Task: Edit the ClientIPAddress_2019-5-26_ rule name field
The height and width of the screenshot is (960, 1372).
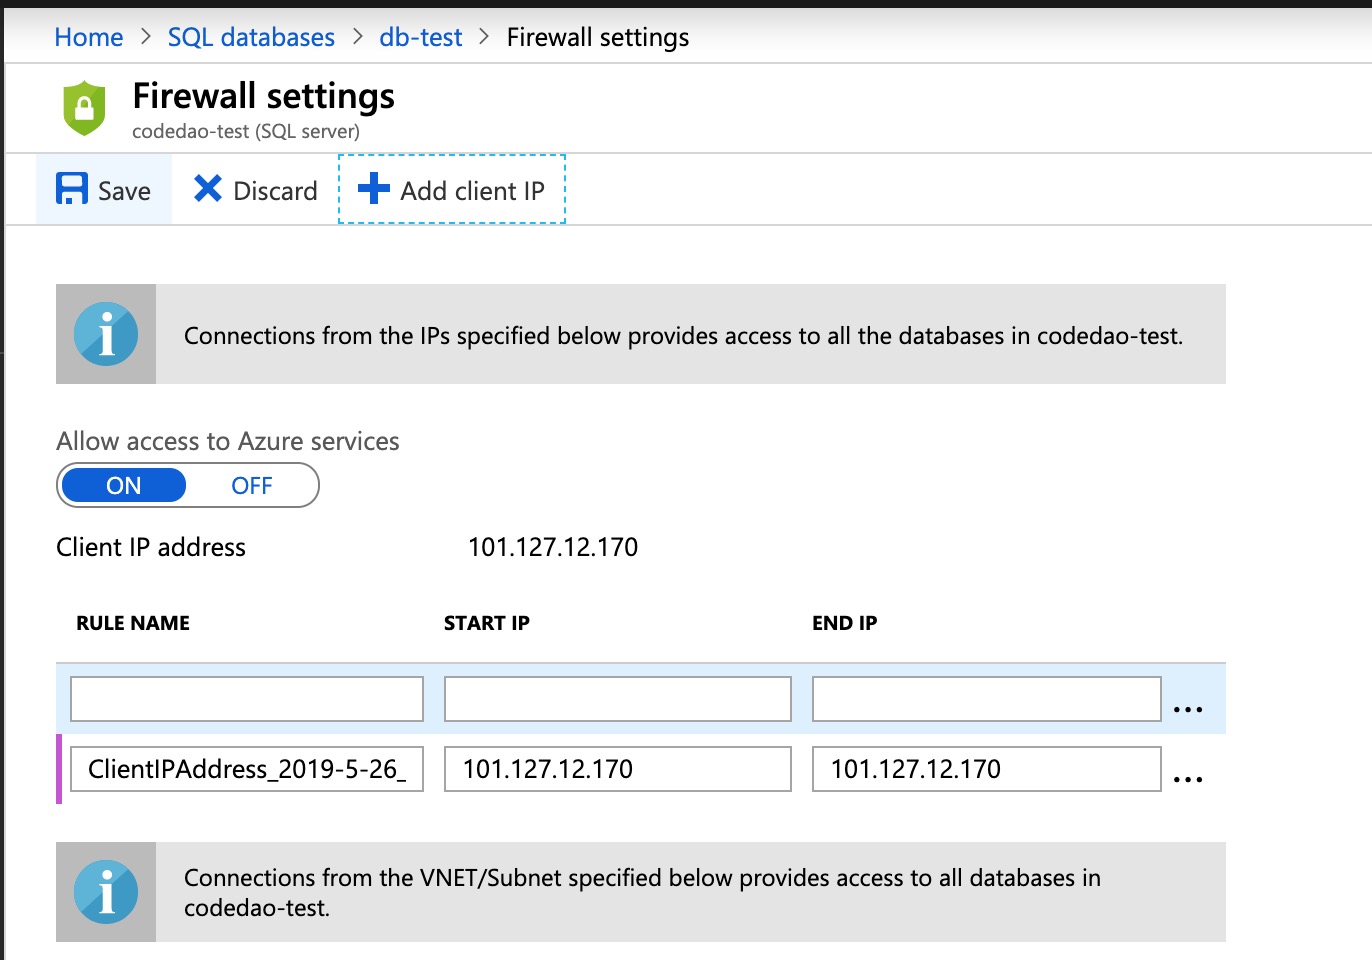Action: pyautogui.click(x=247, y=769)
